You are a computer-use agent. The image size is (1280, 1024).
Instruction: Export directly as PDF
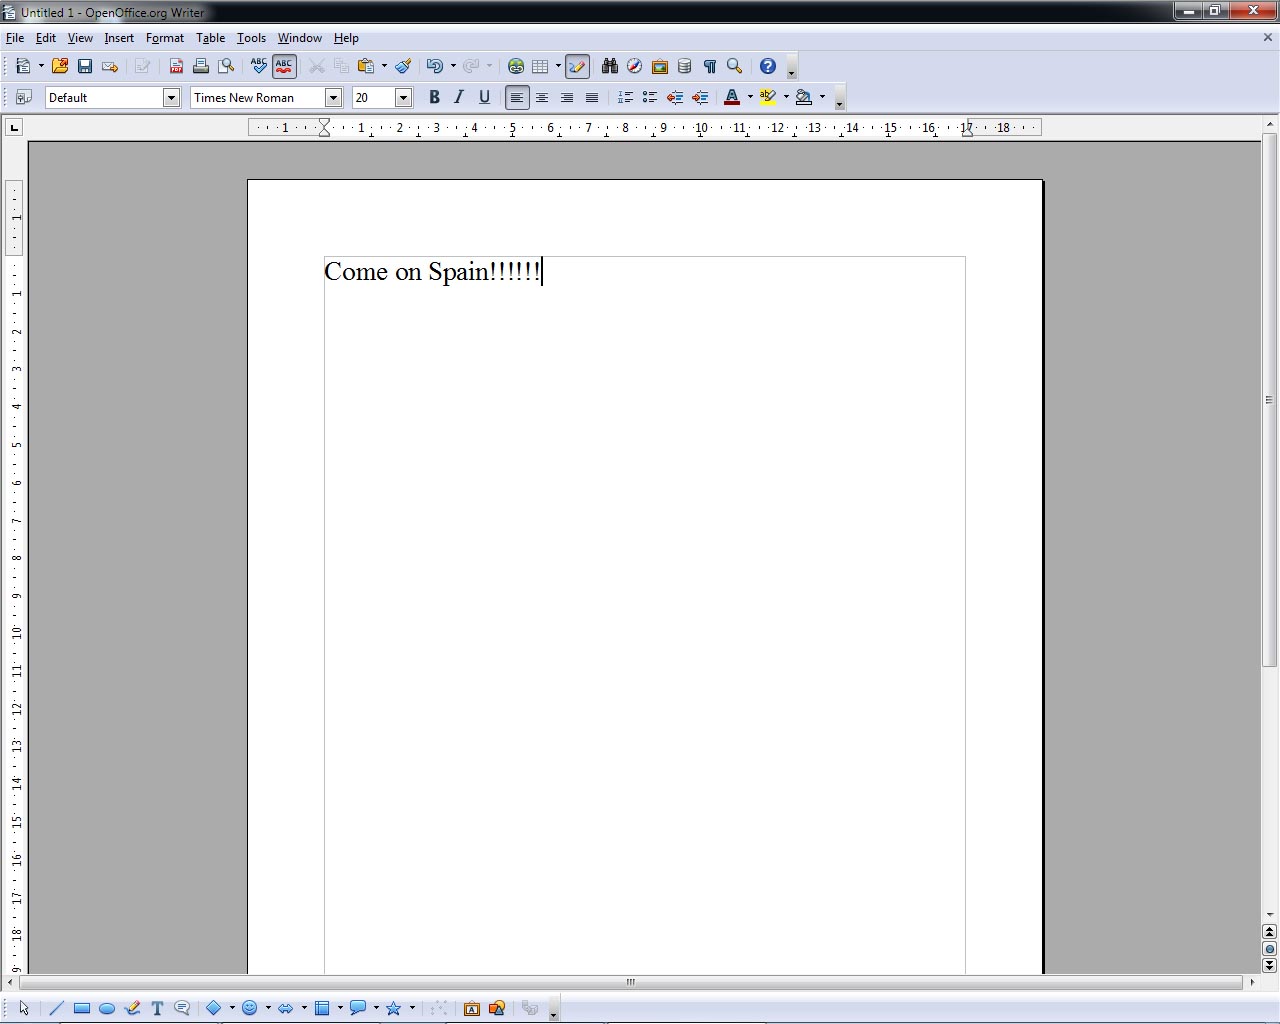point(176,66)
